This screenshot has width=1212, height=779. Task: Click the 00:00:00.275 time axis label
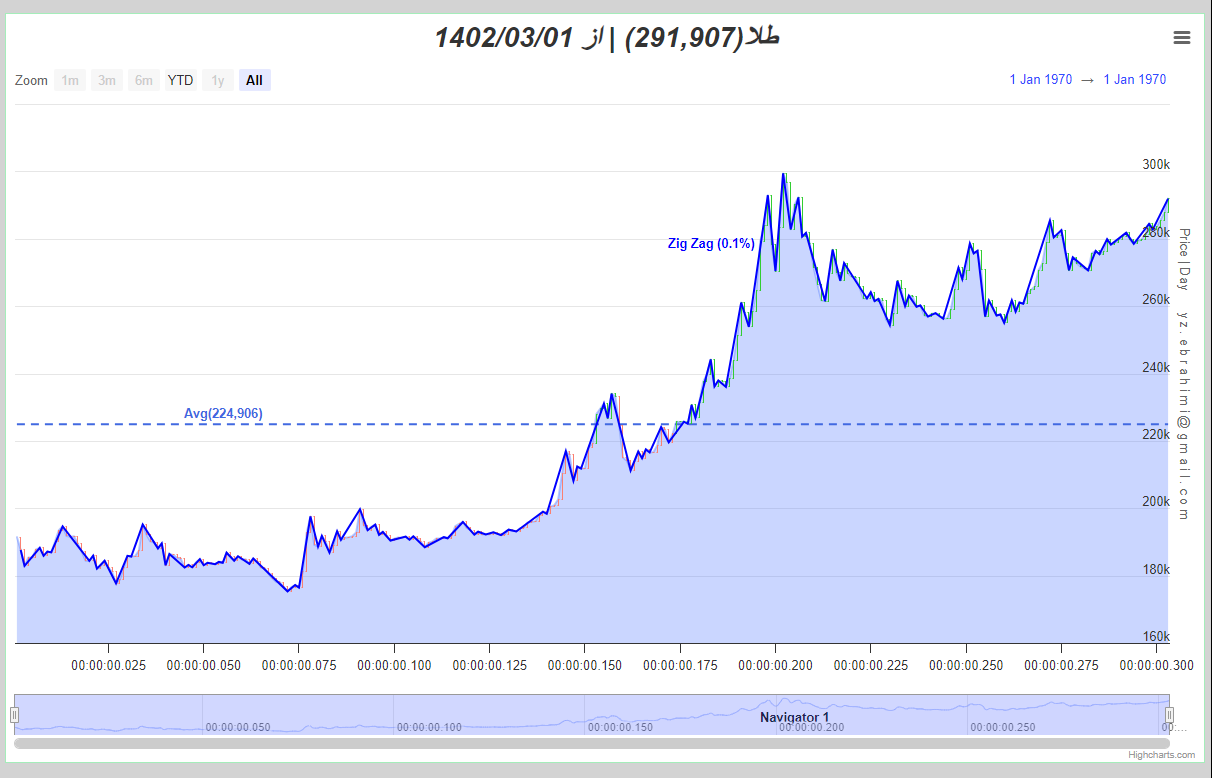click(x=1062, y=665)
